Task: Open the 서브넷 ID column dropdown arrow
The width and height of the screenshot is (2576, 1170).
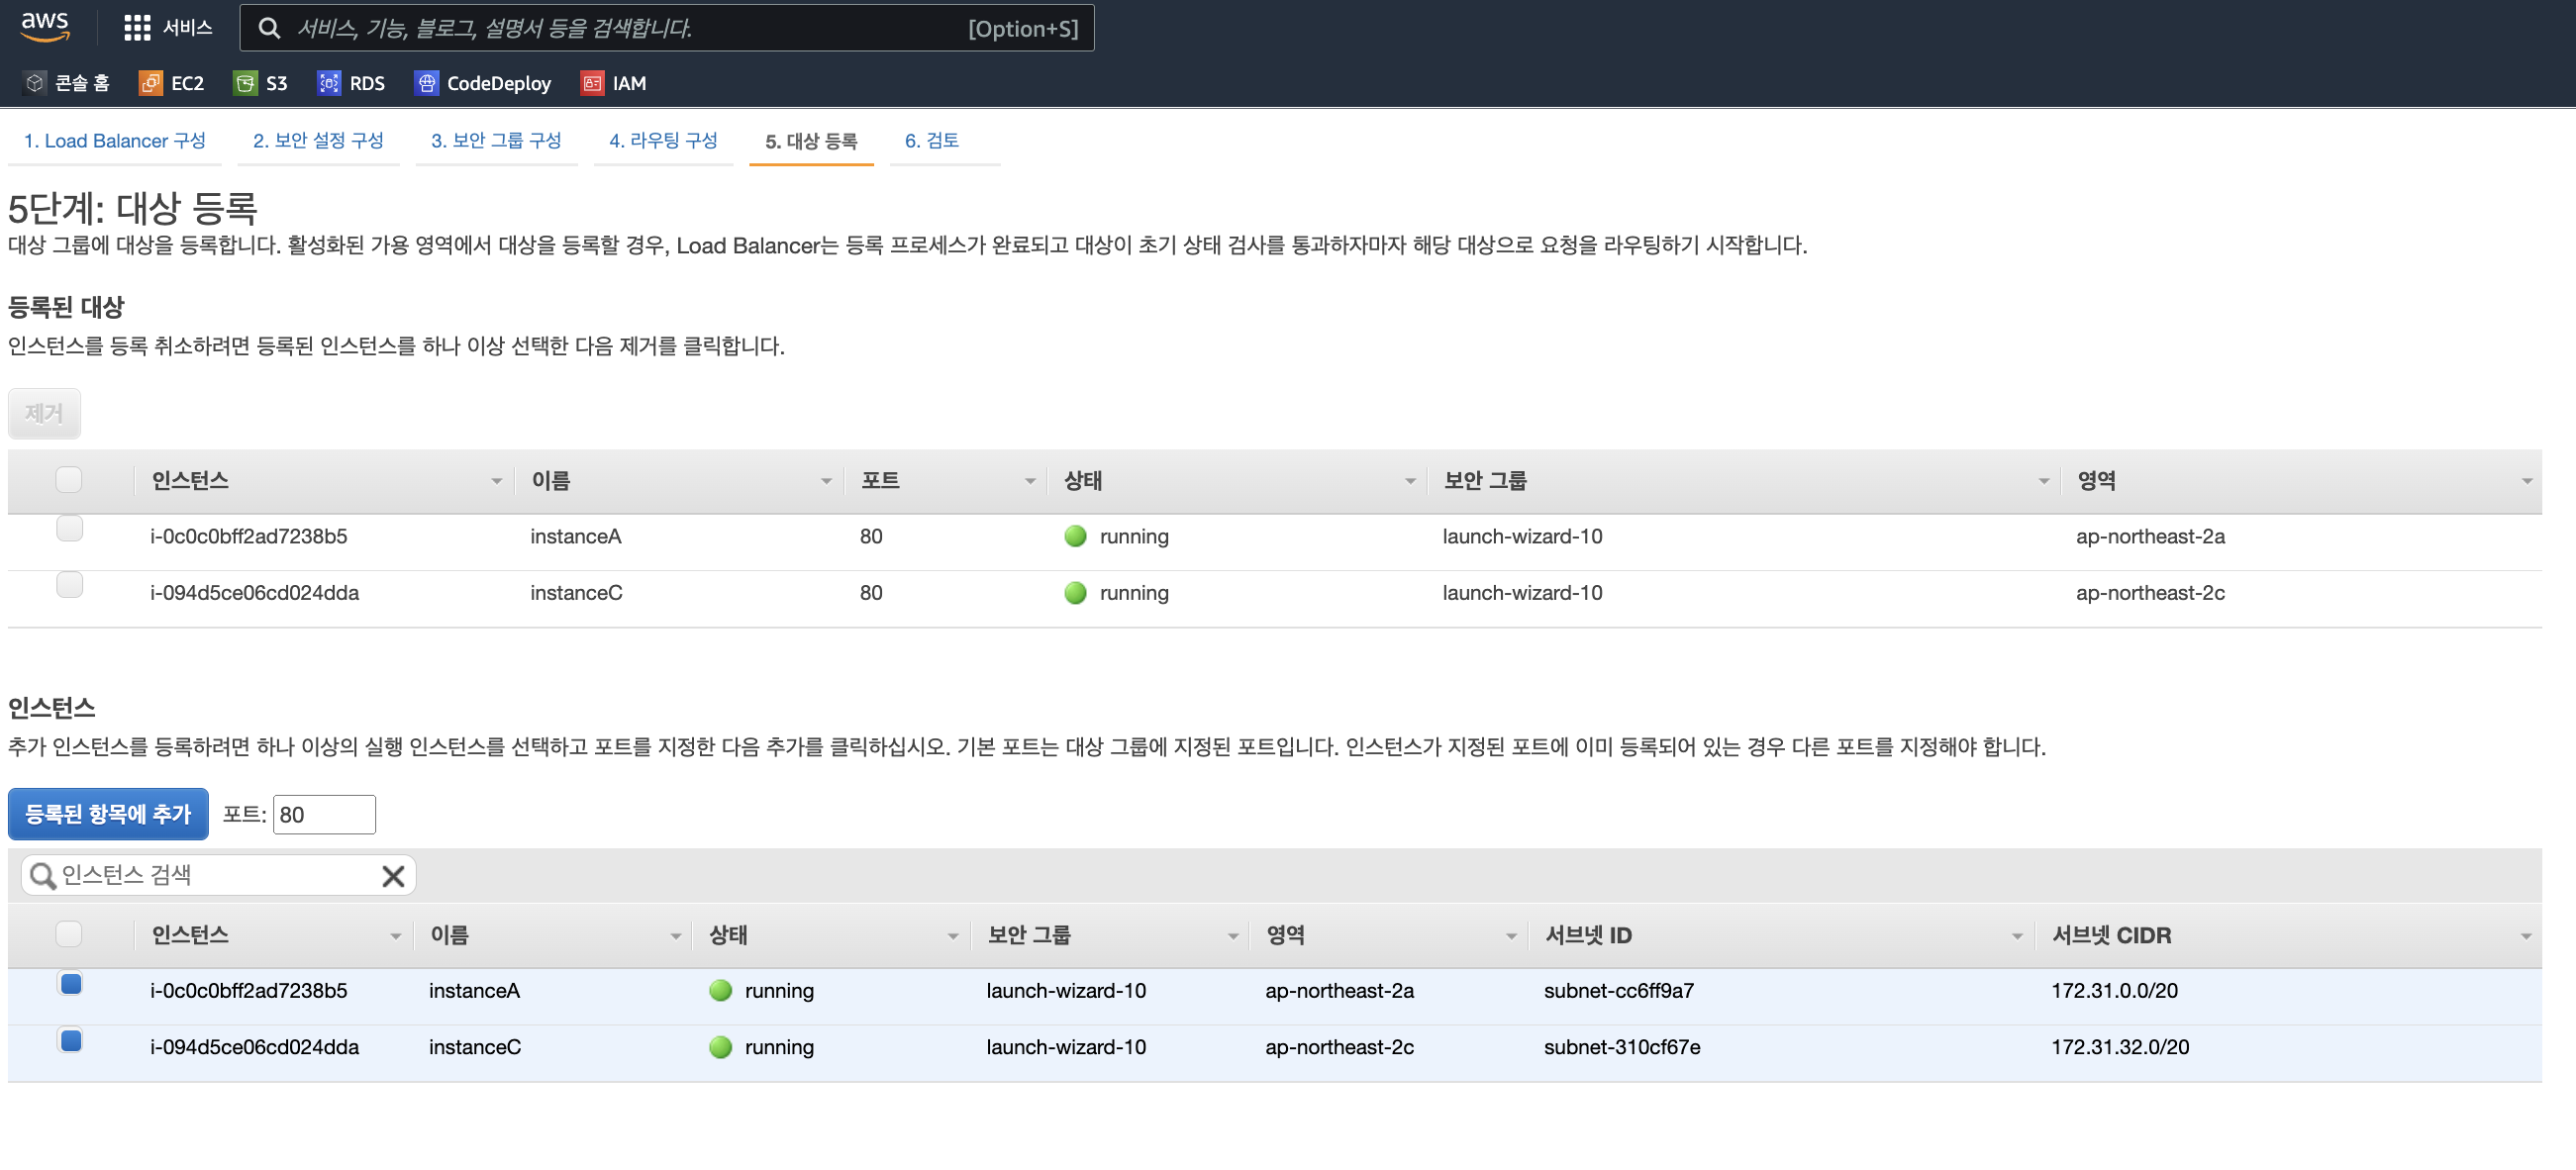Action: pos(2016,936)
